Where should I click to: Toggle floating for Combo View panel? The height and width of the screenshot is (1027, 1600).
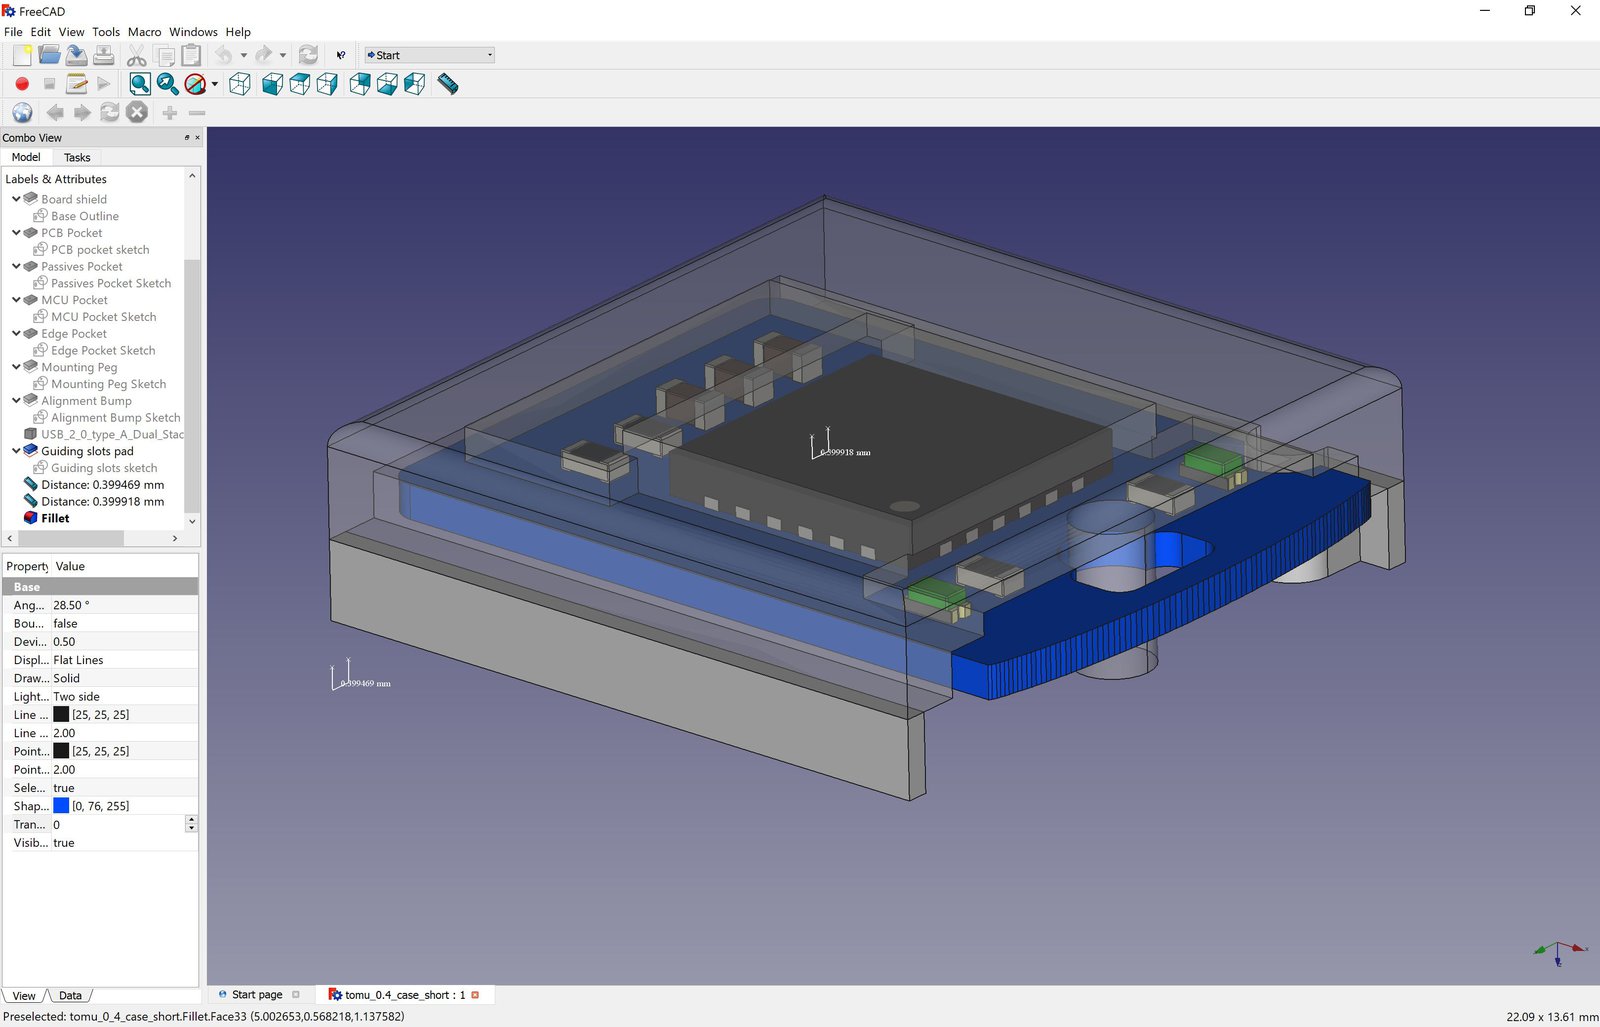tap(187, 138)
